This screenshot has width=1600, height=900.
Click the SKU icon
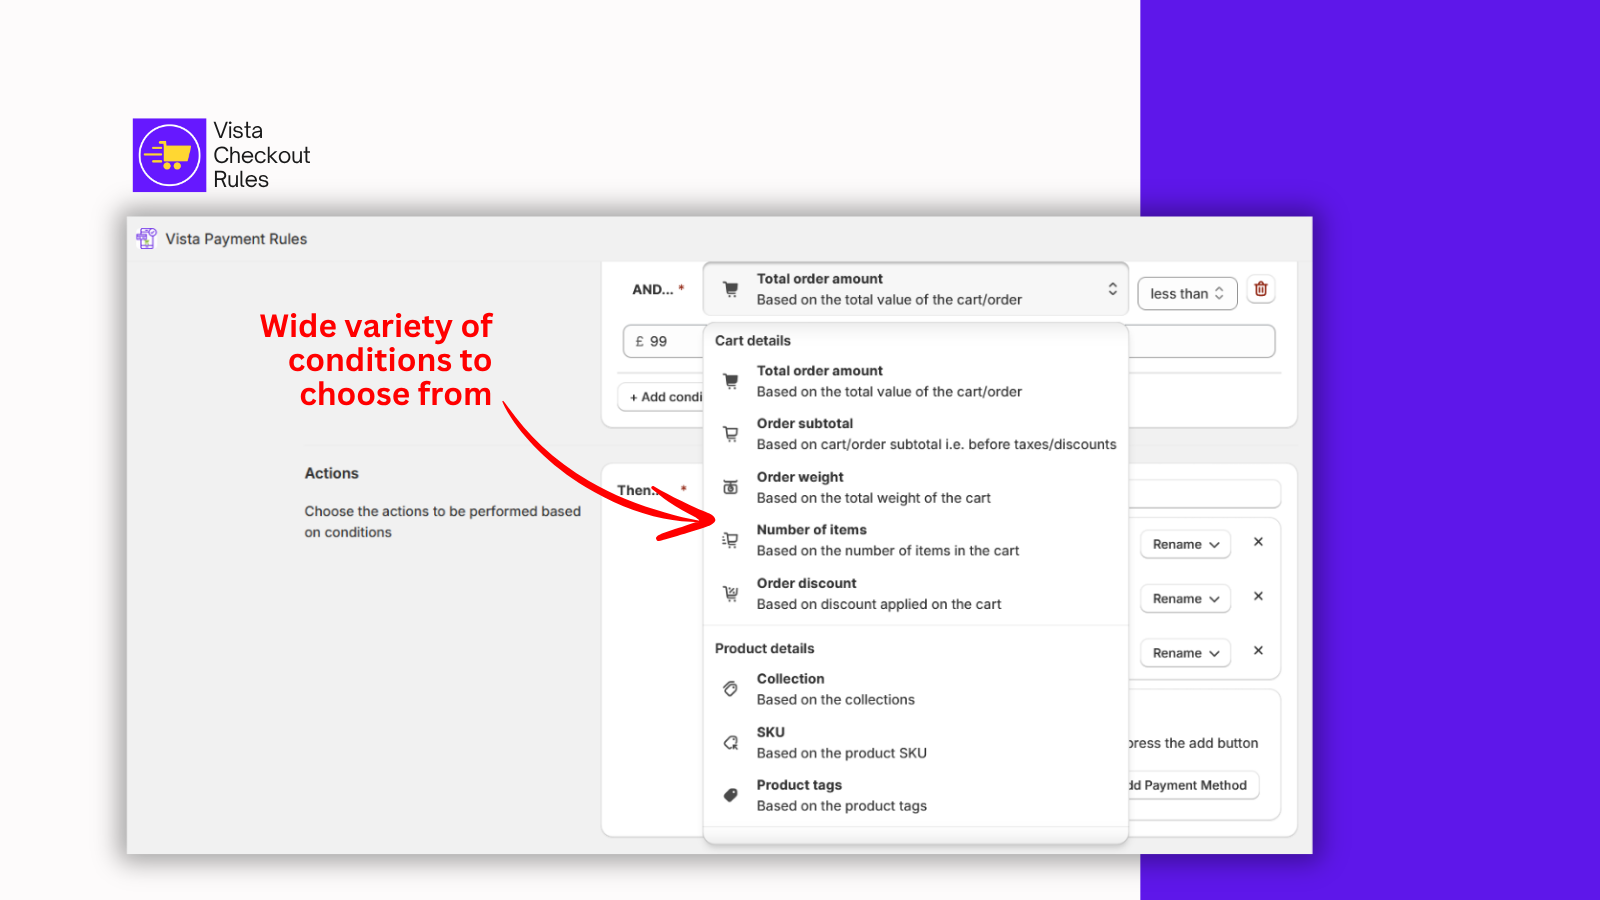[x=731, y=742]
